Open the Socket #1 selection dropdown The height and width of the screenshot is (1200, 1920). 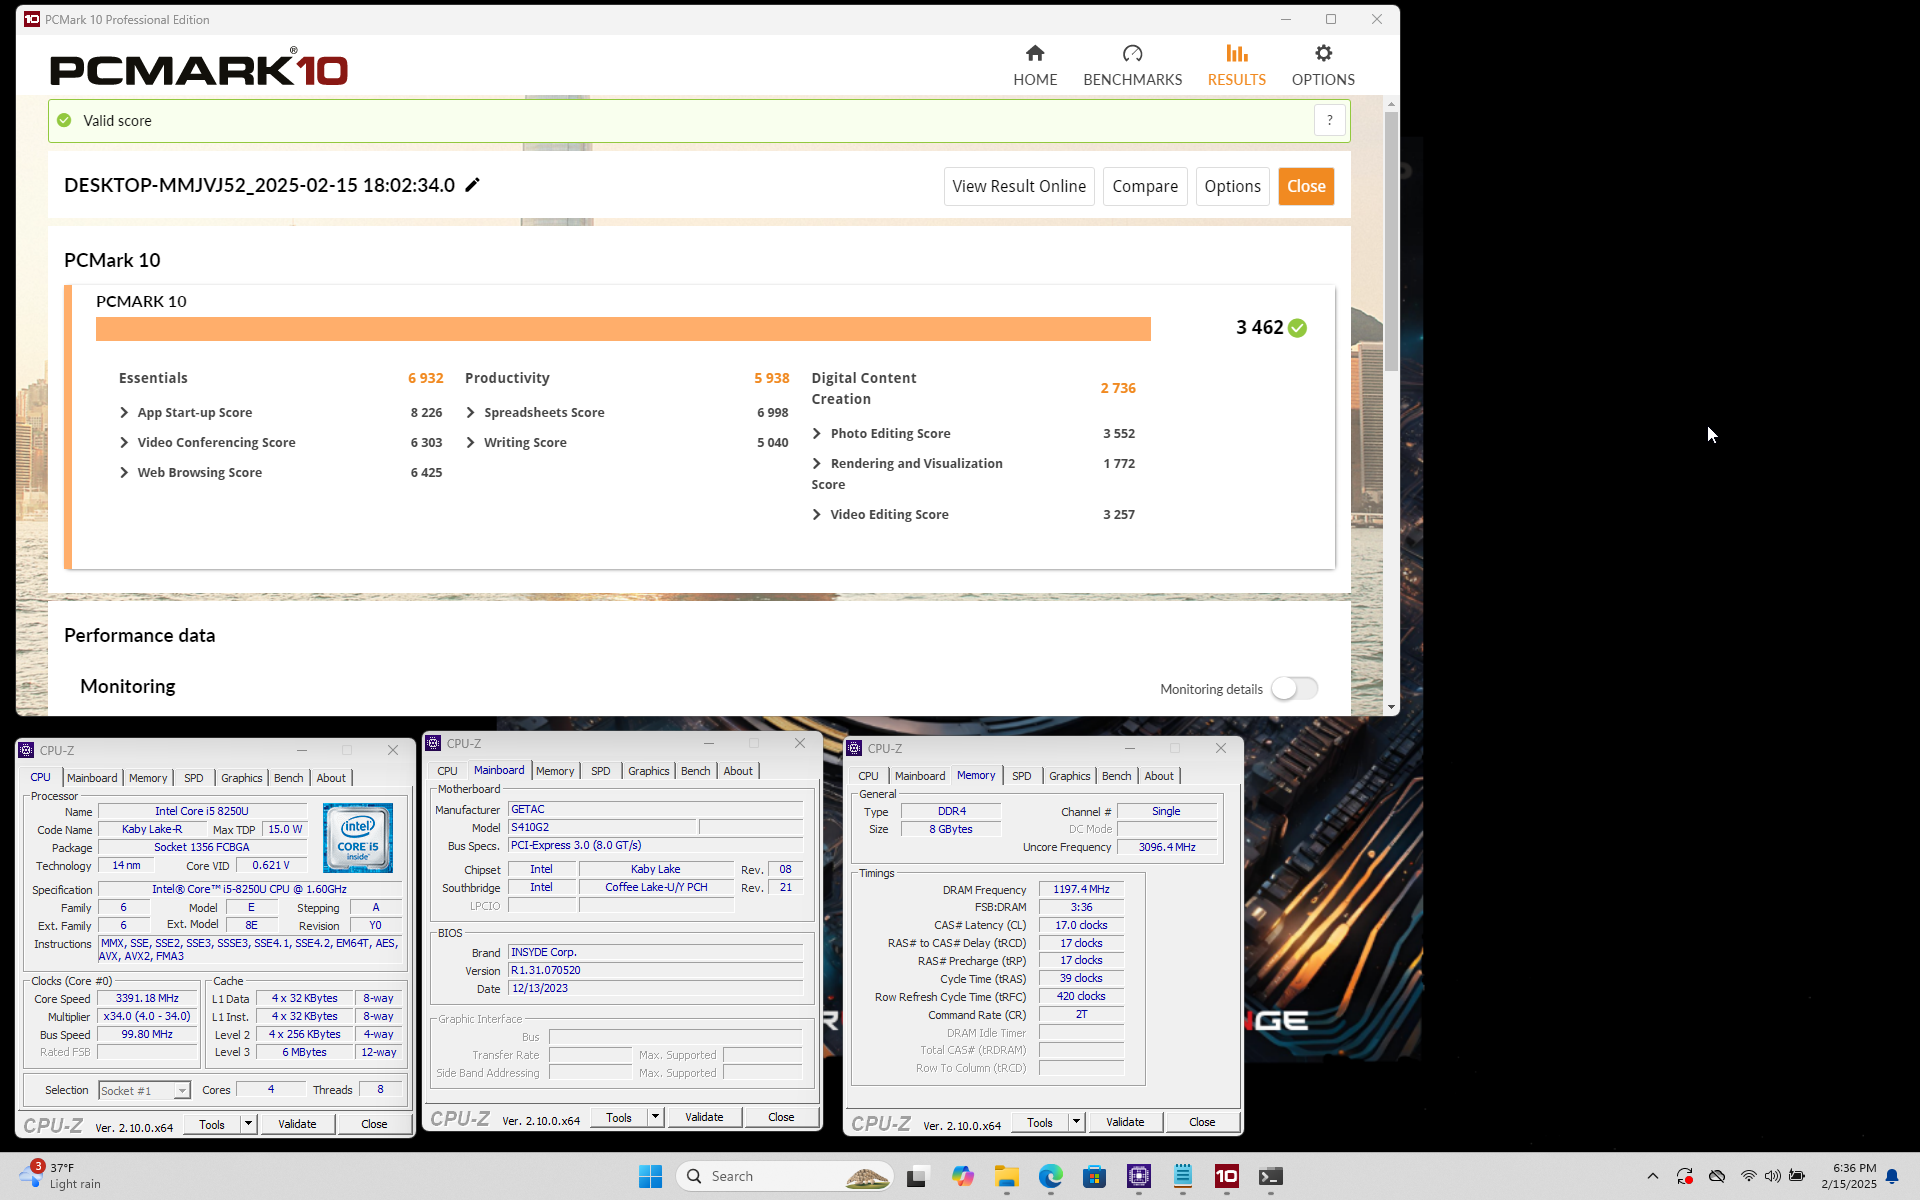coord(144,1090)
